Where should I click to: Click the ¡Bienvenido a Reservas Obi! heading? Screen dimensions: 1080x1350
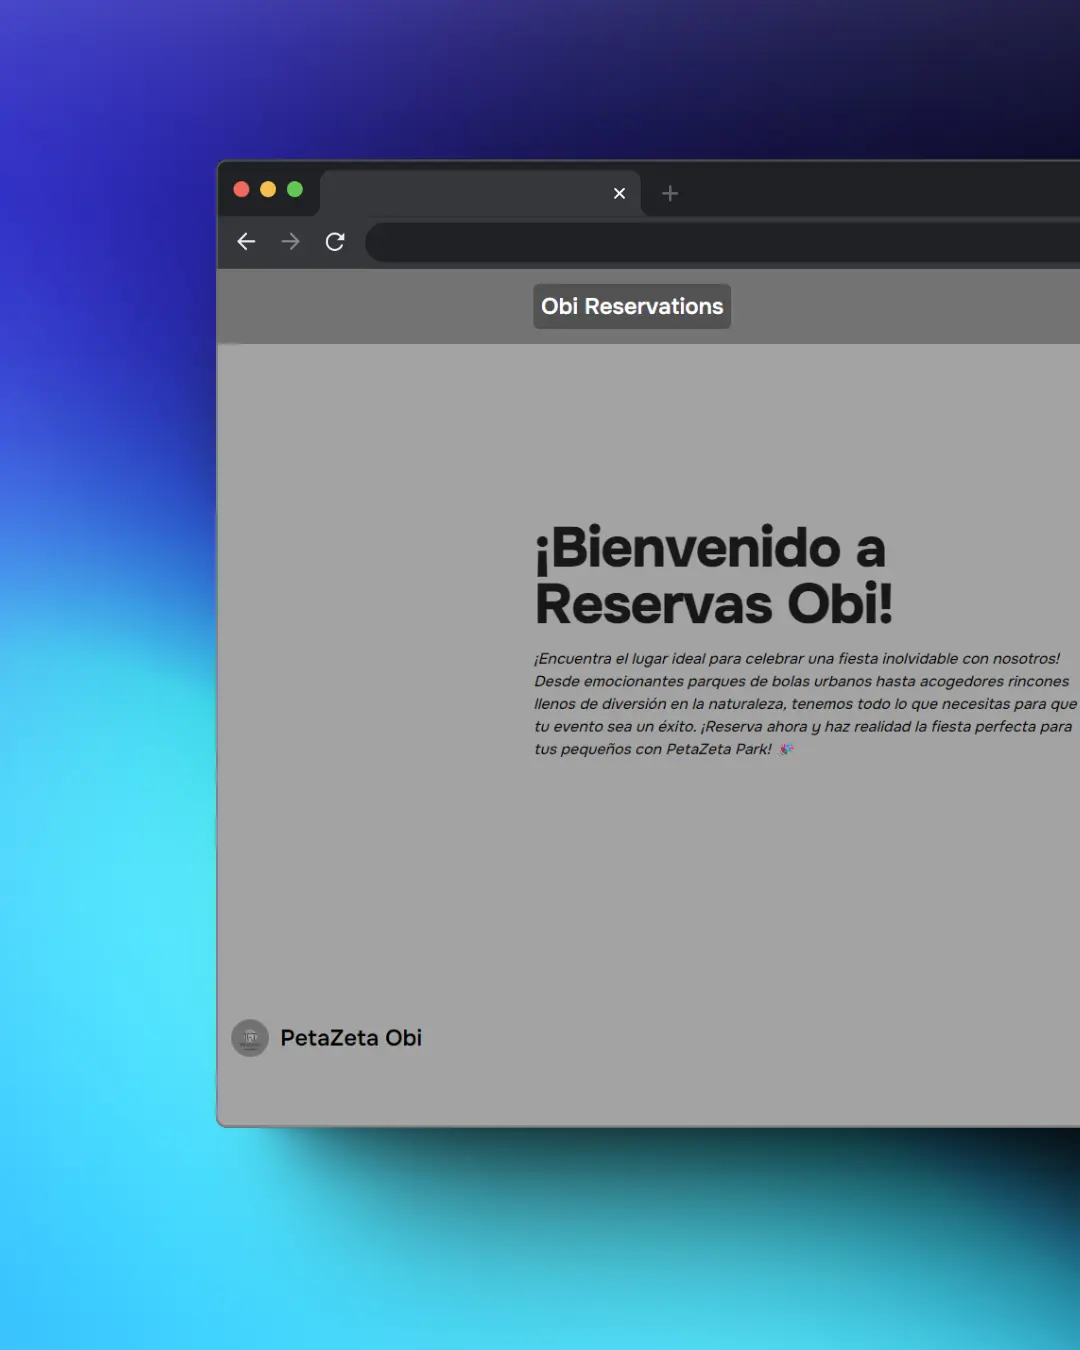coord(712,576)
